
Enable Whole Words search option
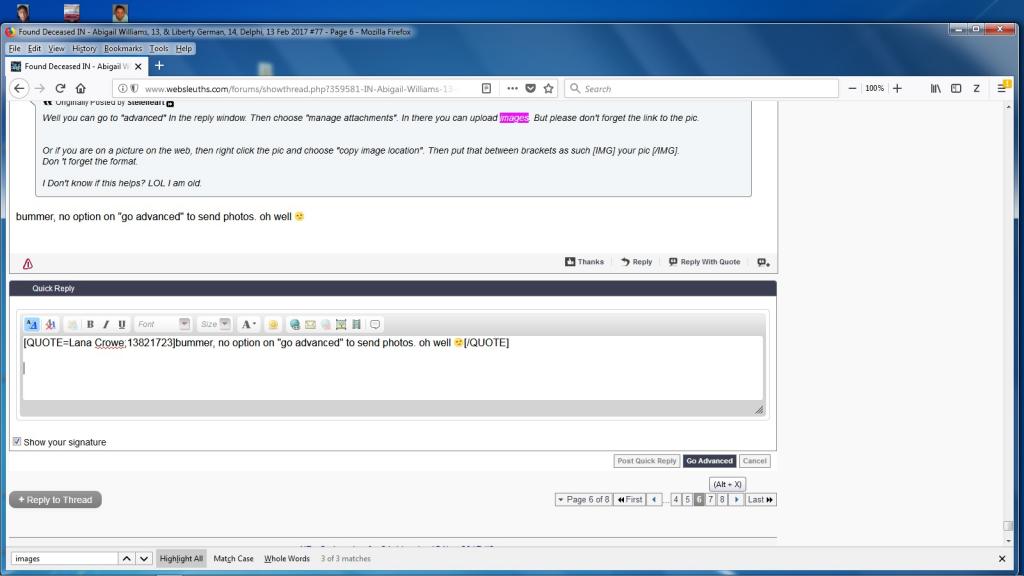point(287,559)
